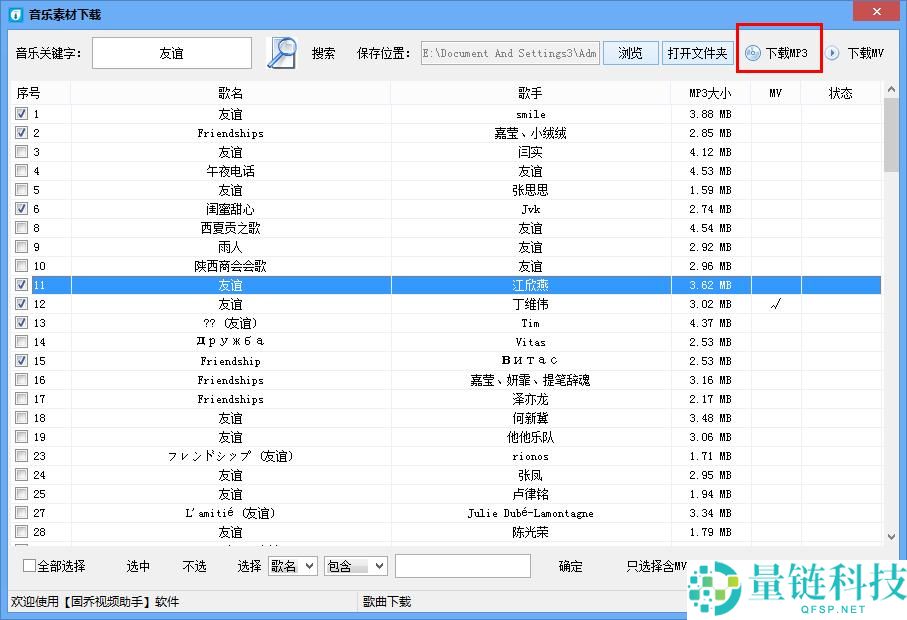Screen dimensions: 907x620
Task: Sort by the 歌手 column header
Action: point(530,93)
